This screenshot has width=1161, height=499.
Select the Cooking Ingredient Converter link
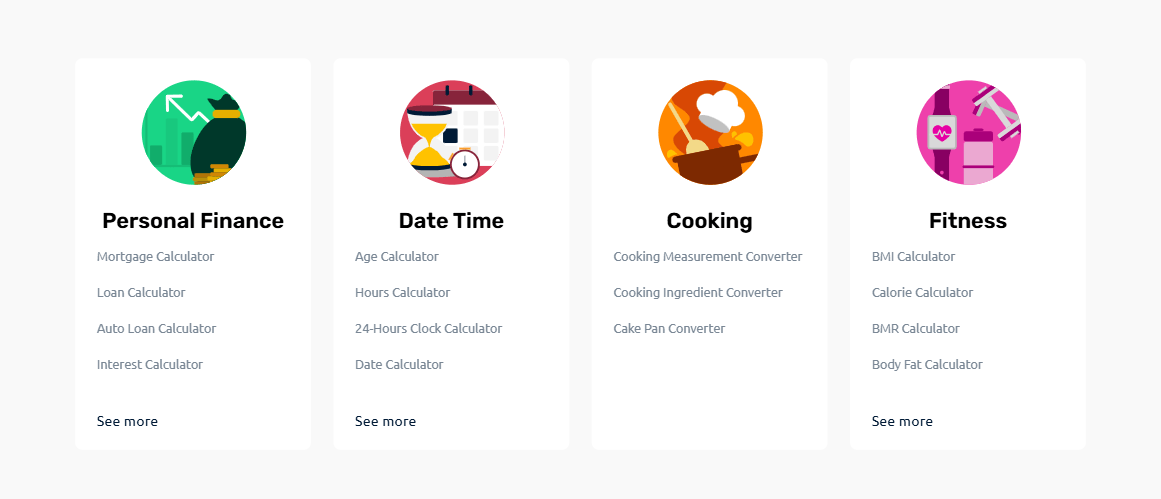pyautogui.click(x=698, y=293)
